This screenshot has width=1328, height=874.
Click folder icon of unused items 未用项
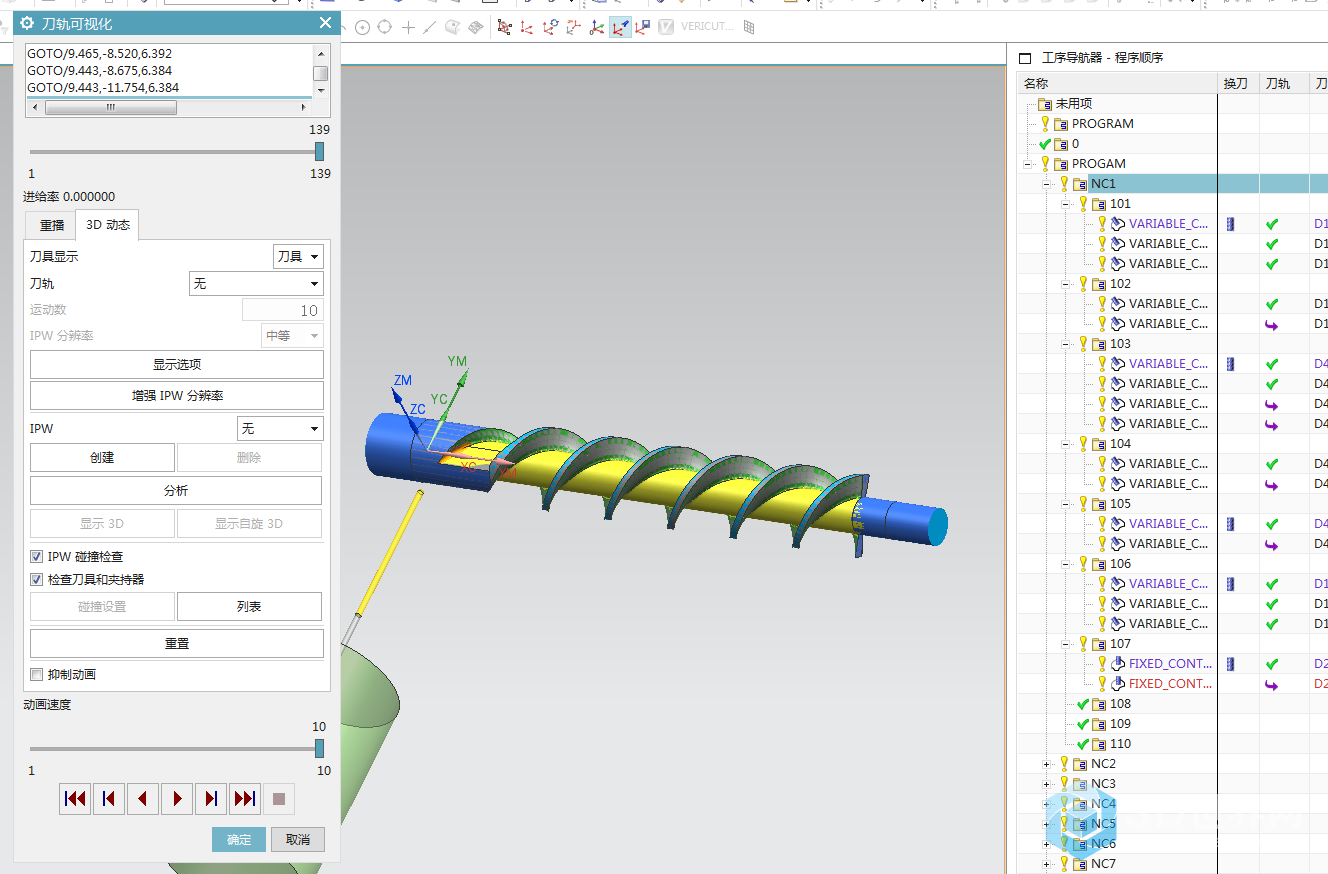(1045, 104)
